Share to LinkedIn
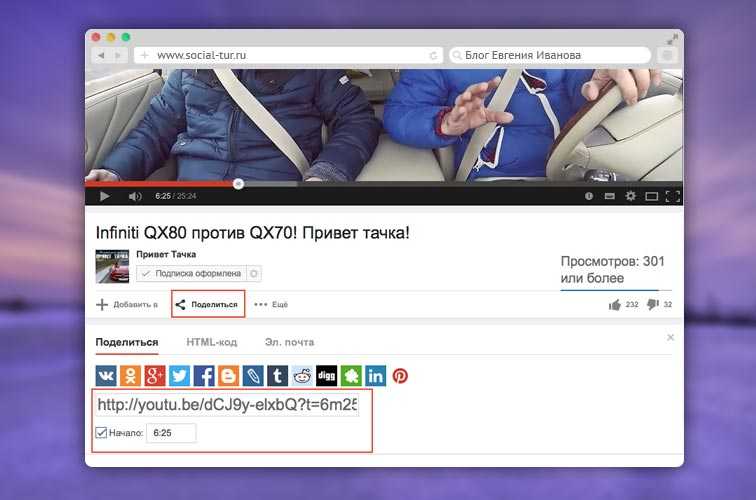 coord(376,376)
